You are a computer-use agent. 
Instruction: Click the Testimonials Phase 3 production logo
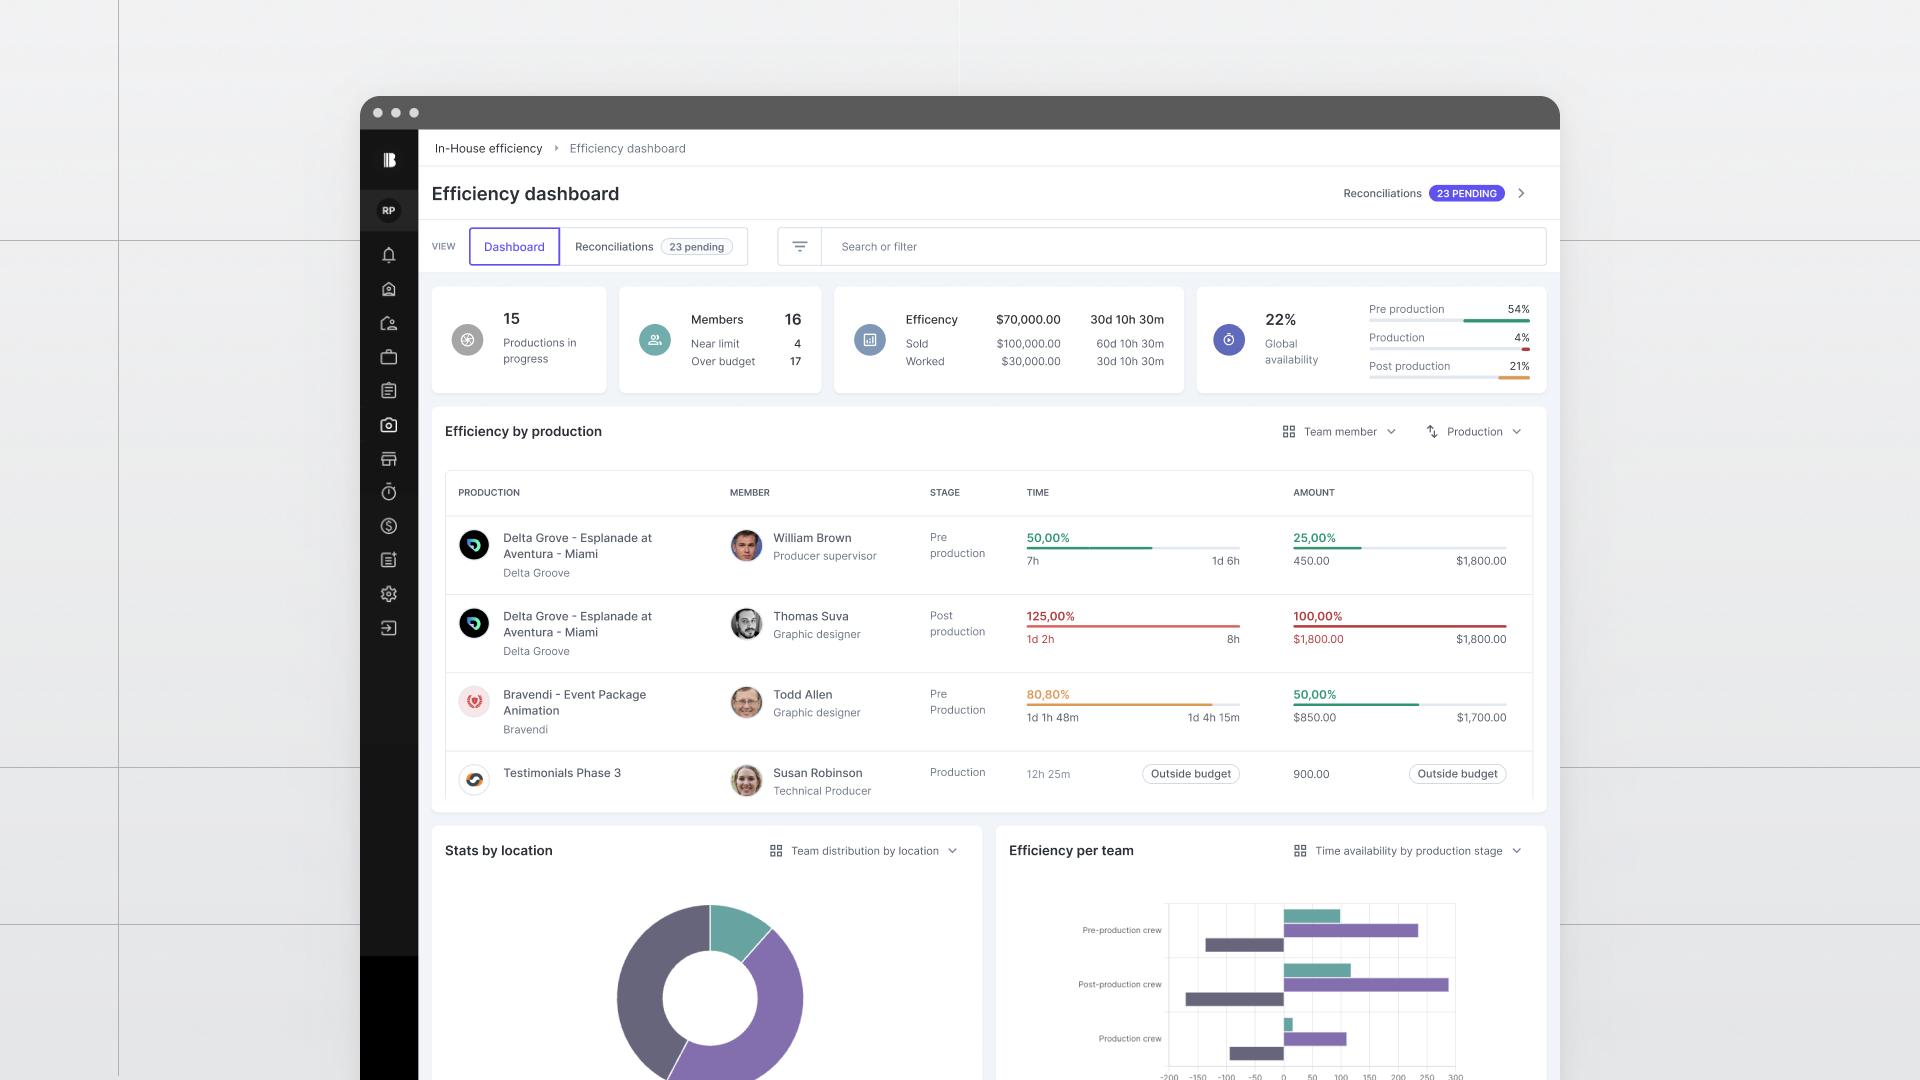coord(474,779)
